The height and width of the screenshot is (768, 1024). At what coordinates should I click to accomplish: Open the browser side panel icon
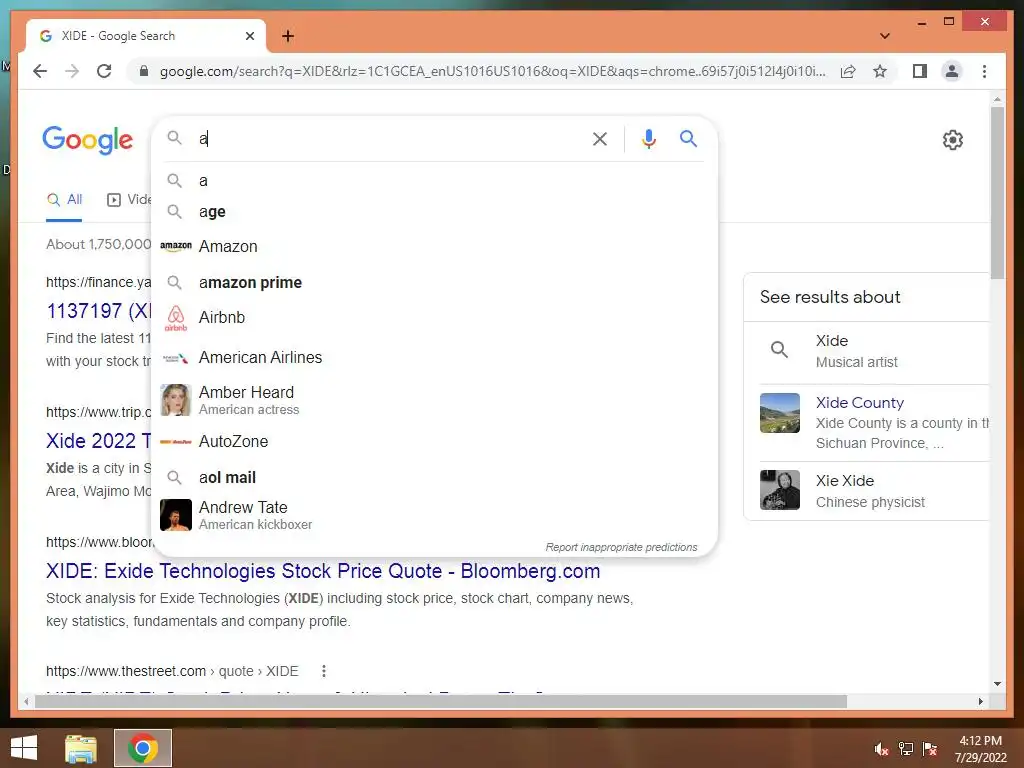[920, 71]
